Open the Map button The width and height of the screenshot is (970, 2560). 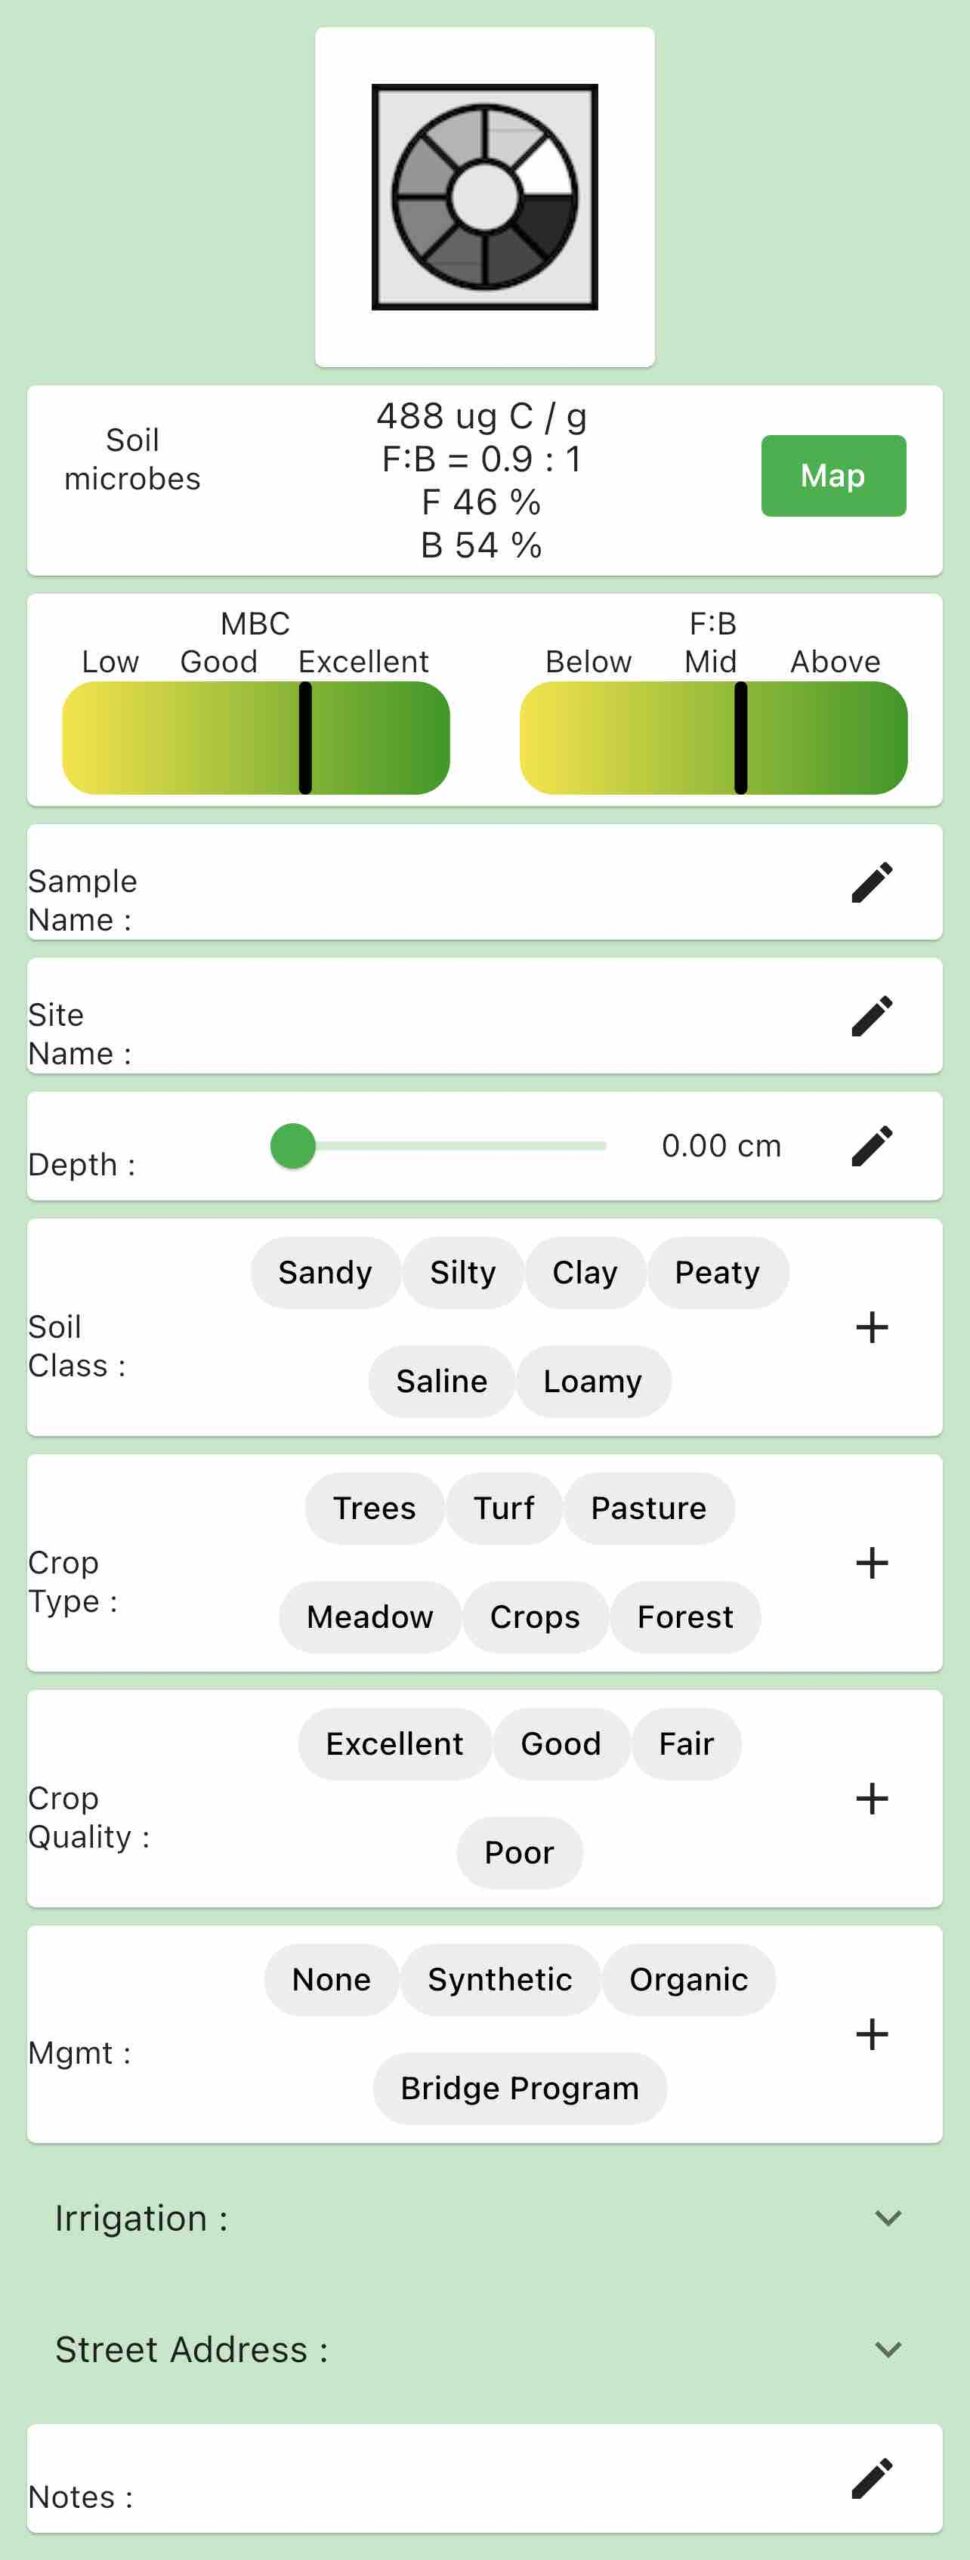click(833, 476)
